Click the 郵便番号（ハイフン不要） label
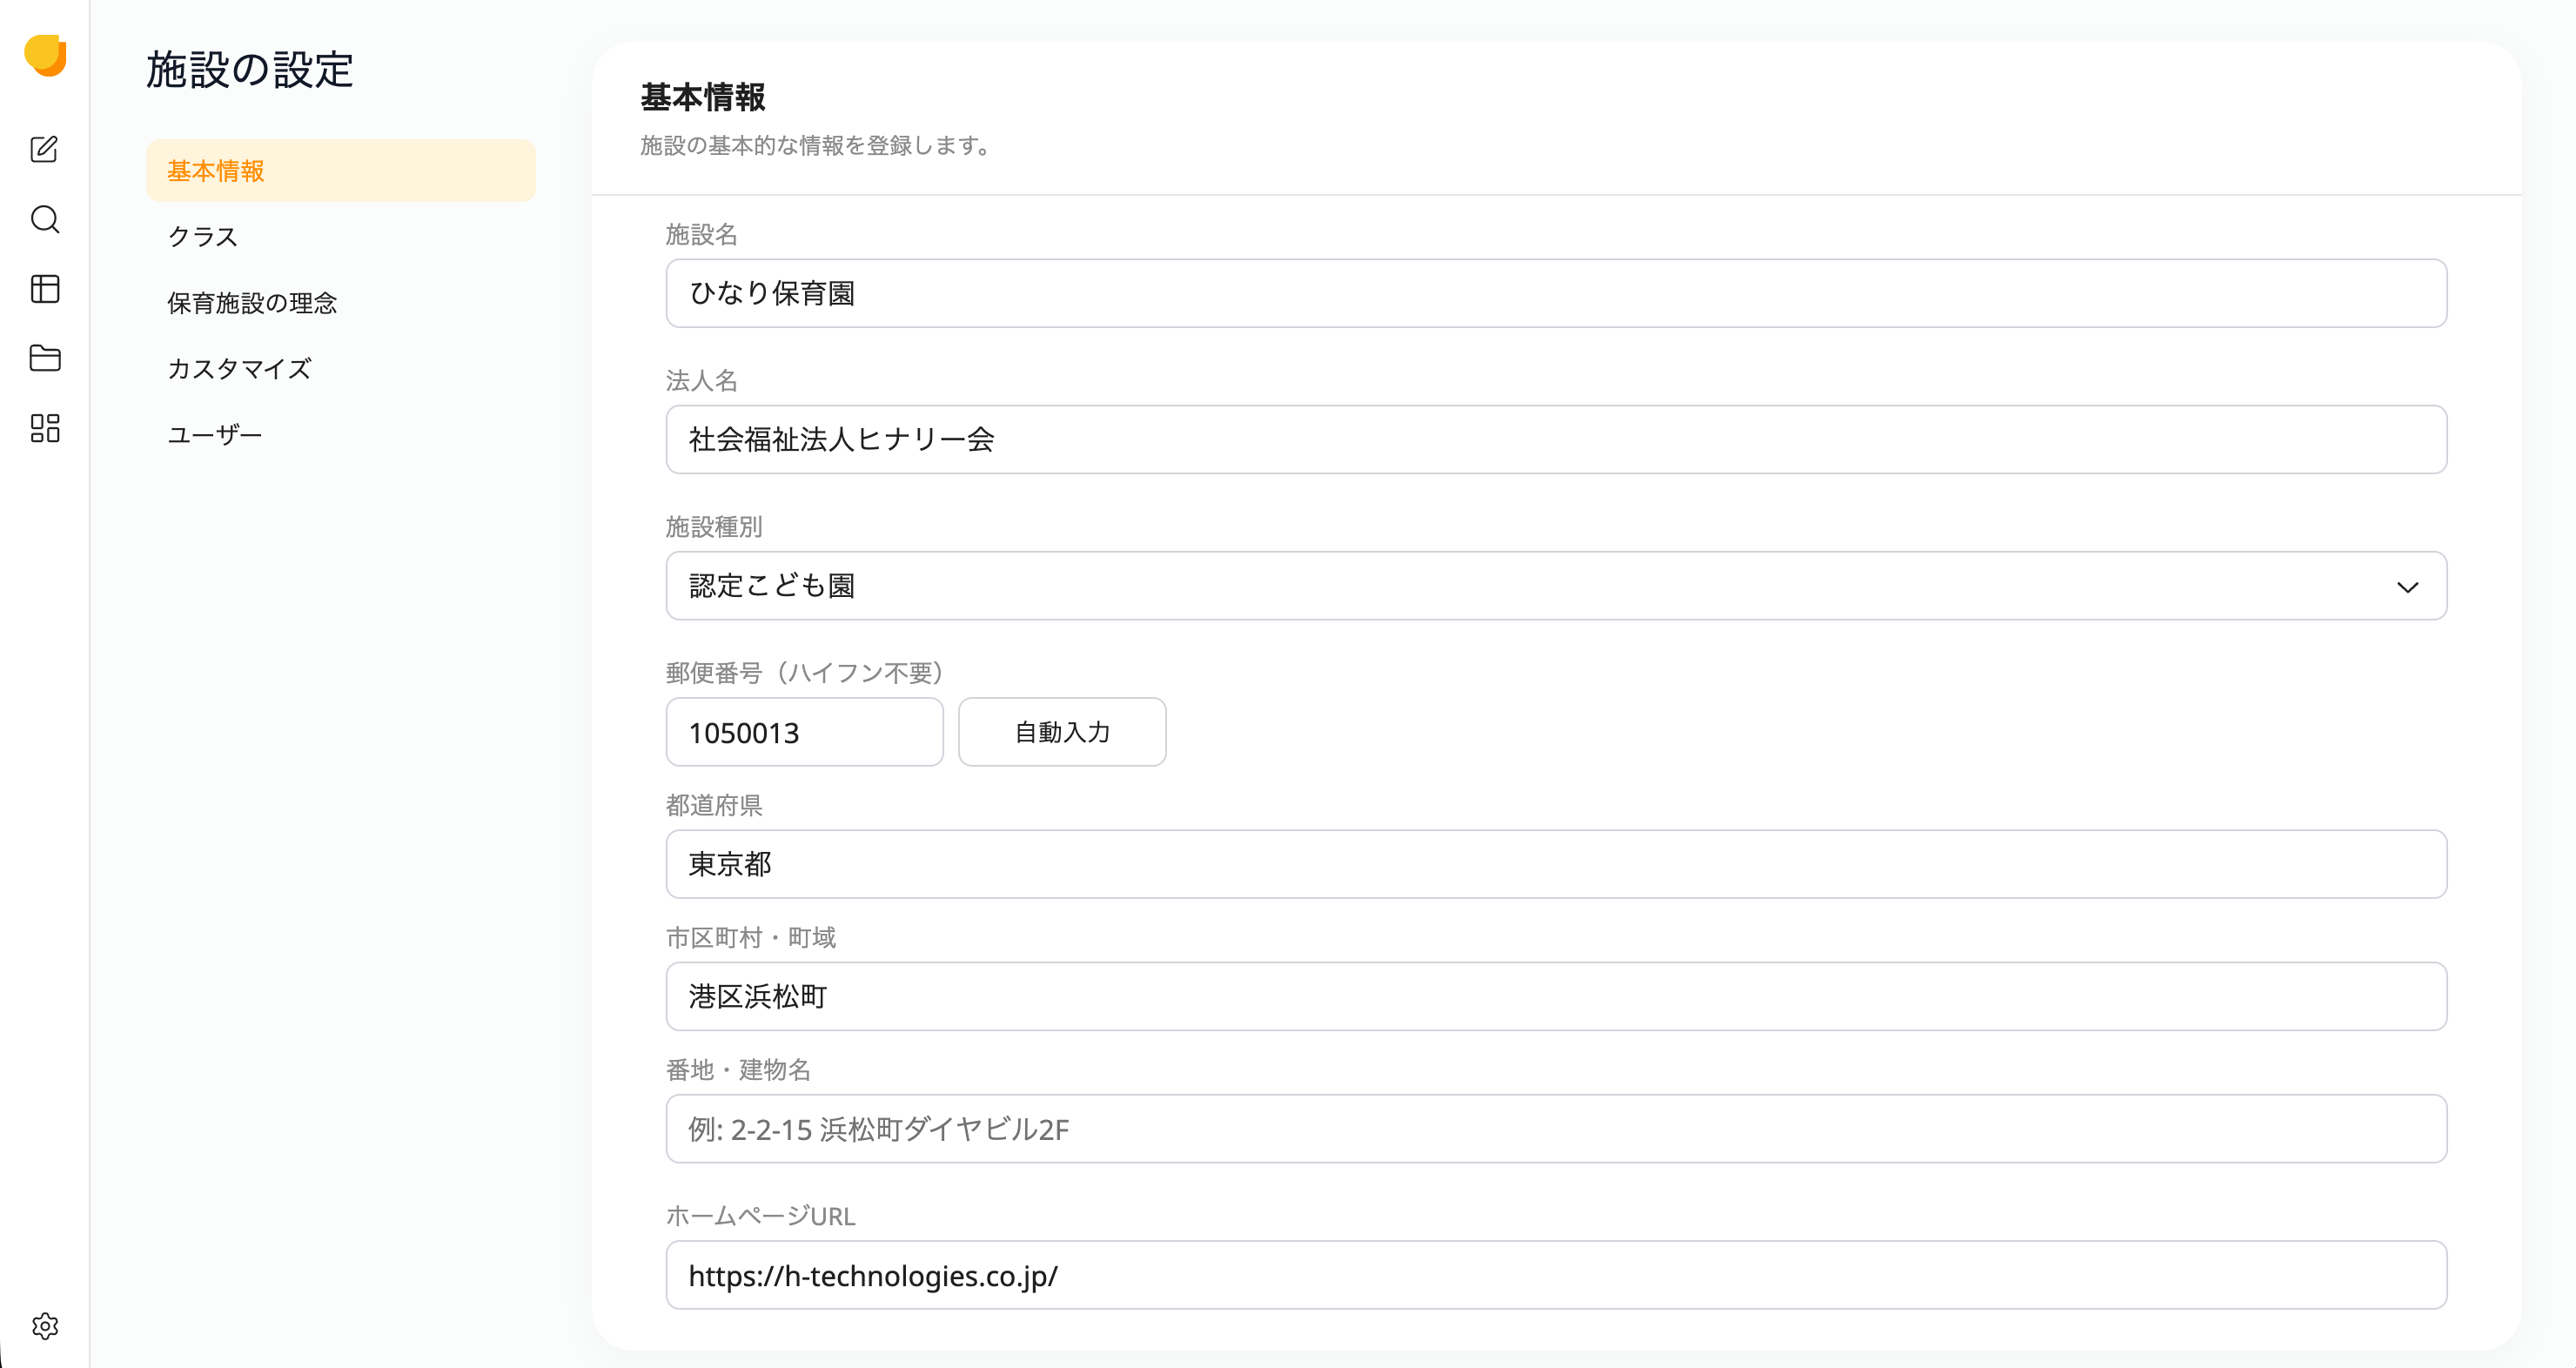2576x1368 pixels. [x=805, y=673]
